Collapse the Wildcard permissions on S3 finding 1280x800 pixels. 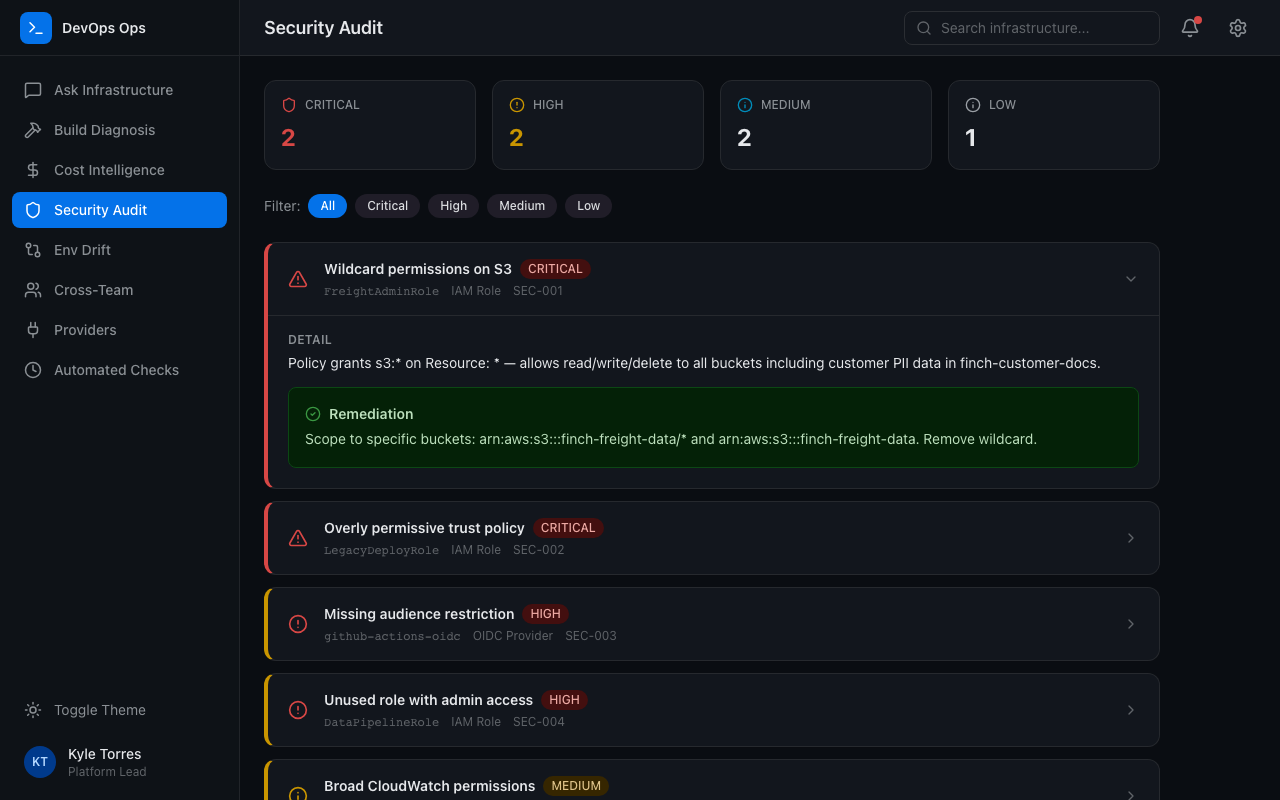tap(1130, 279)
